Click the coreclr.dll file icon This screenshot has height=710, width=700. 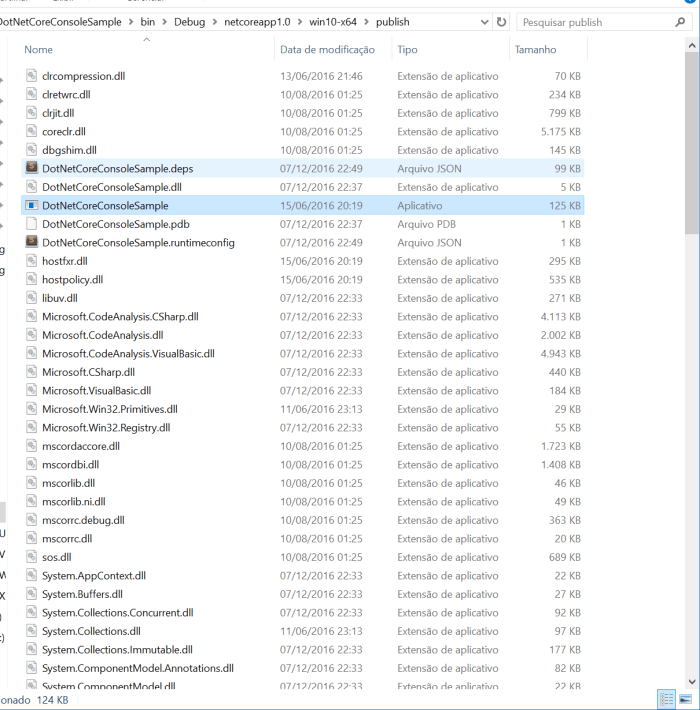(31, 131)
